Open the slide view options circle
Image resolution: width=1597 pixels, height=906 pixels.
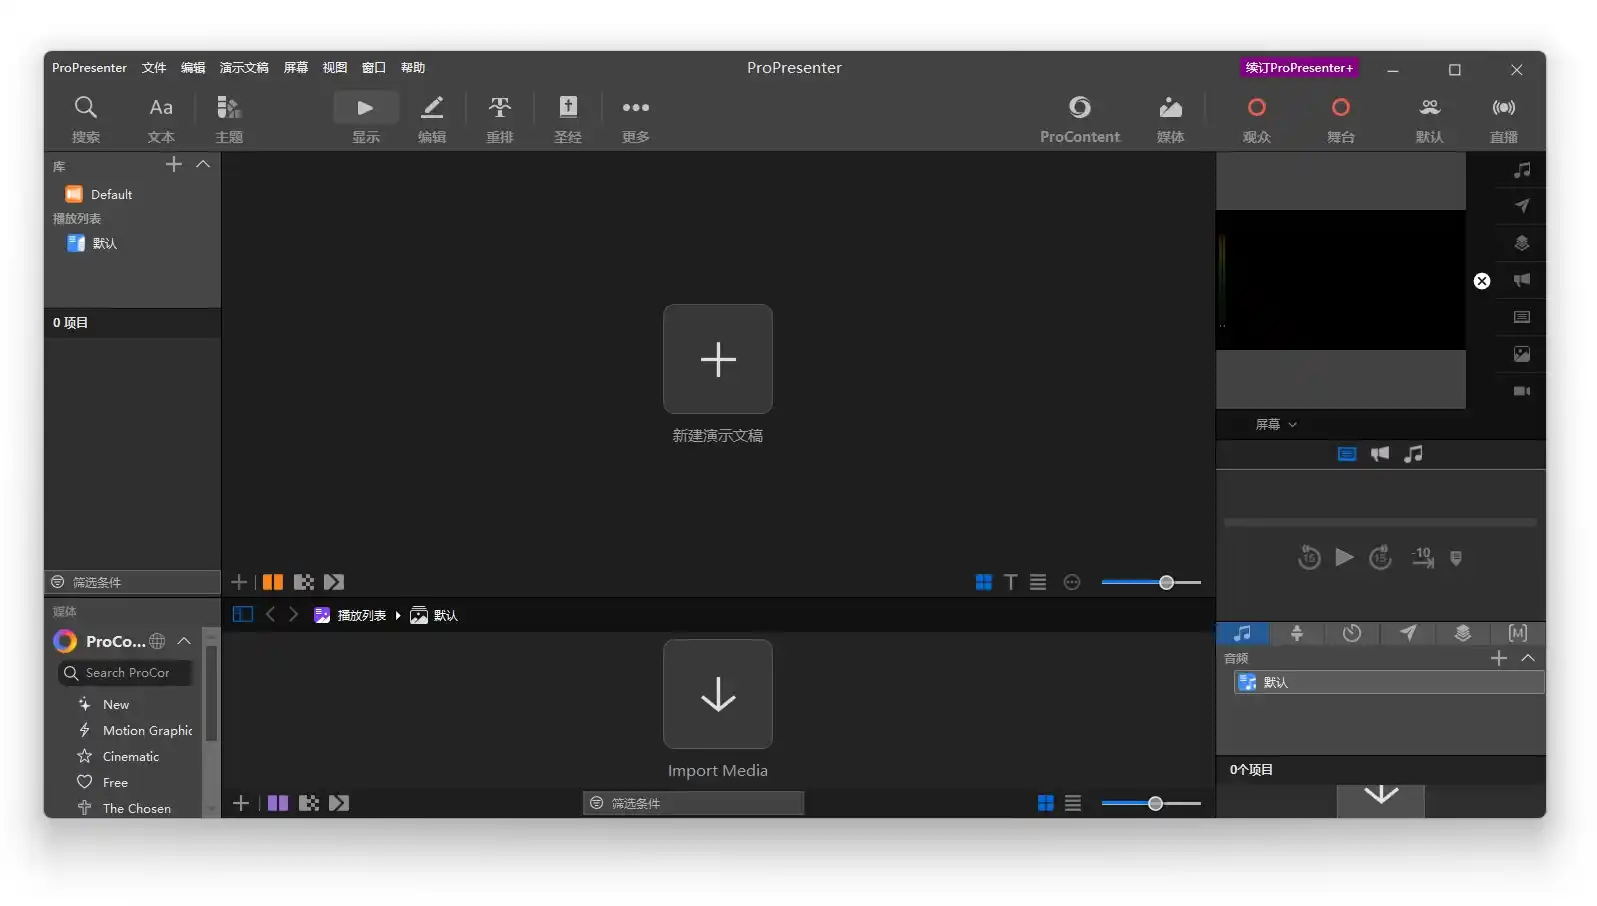(x=1072, y=582)
